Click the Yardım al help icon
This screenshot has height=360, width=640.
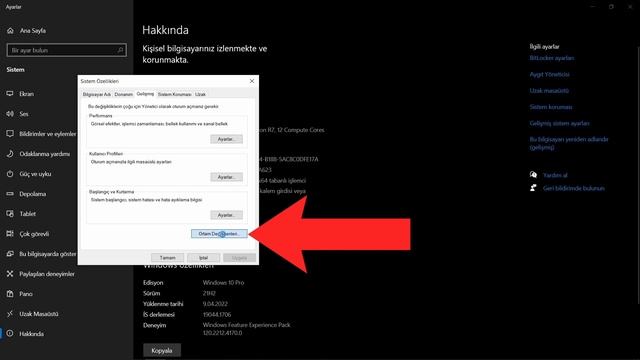(533, 175)
